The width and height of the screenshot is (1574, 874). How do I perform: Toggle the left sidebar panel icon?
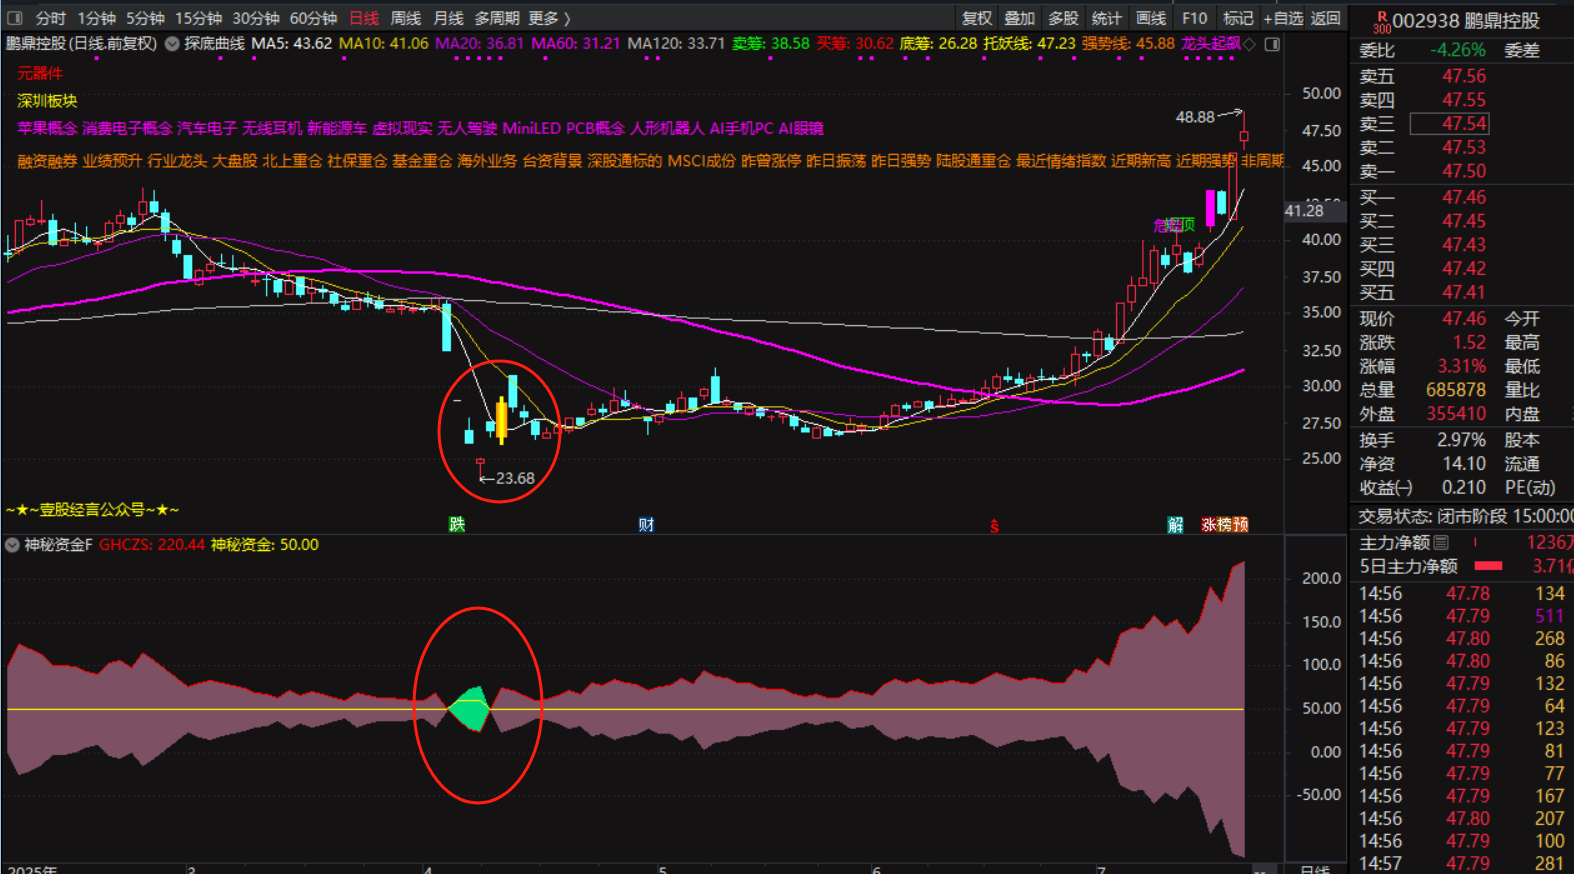(x=14, y=18)
